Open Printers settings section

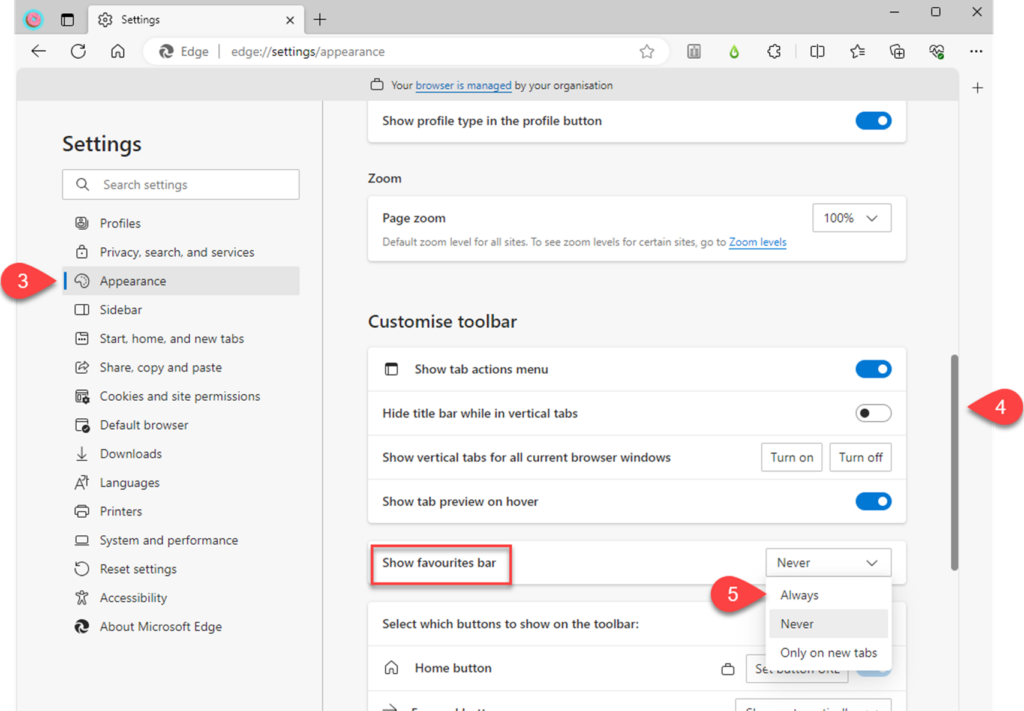[x=181, y=511]
